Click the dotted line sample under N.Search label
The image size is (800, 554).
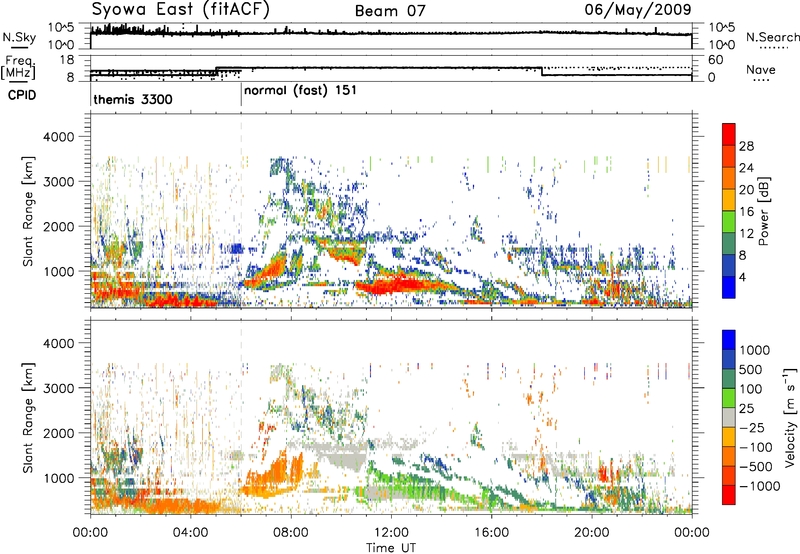tap(773, 48)
